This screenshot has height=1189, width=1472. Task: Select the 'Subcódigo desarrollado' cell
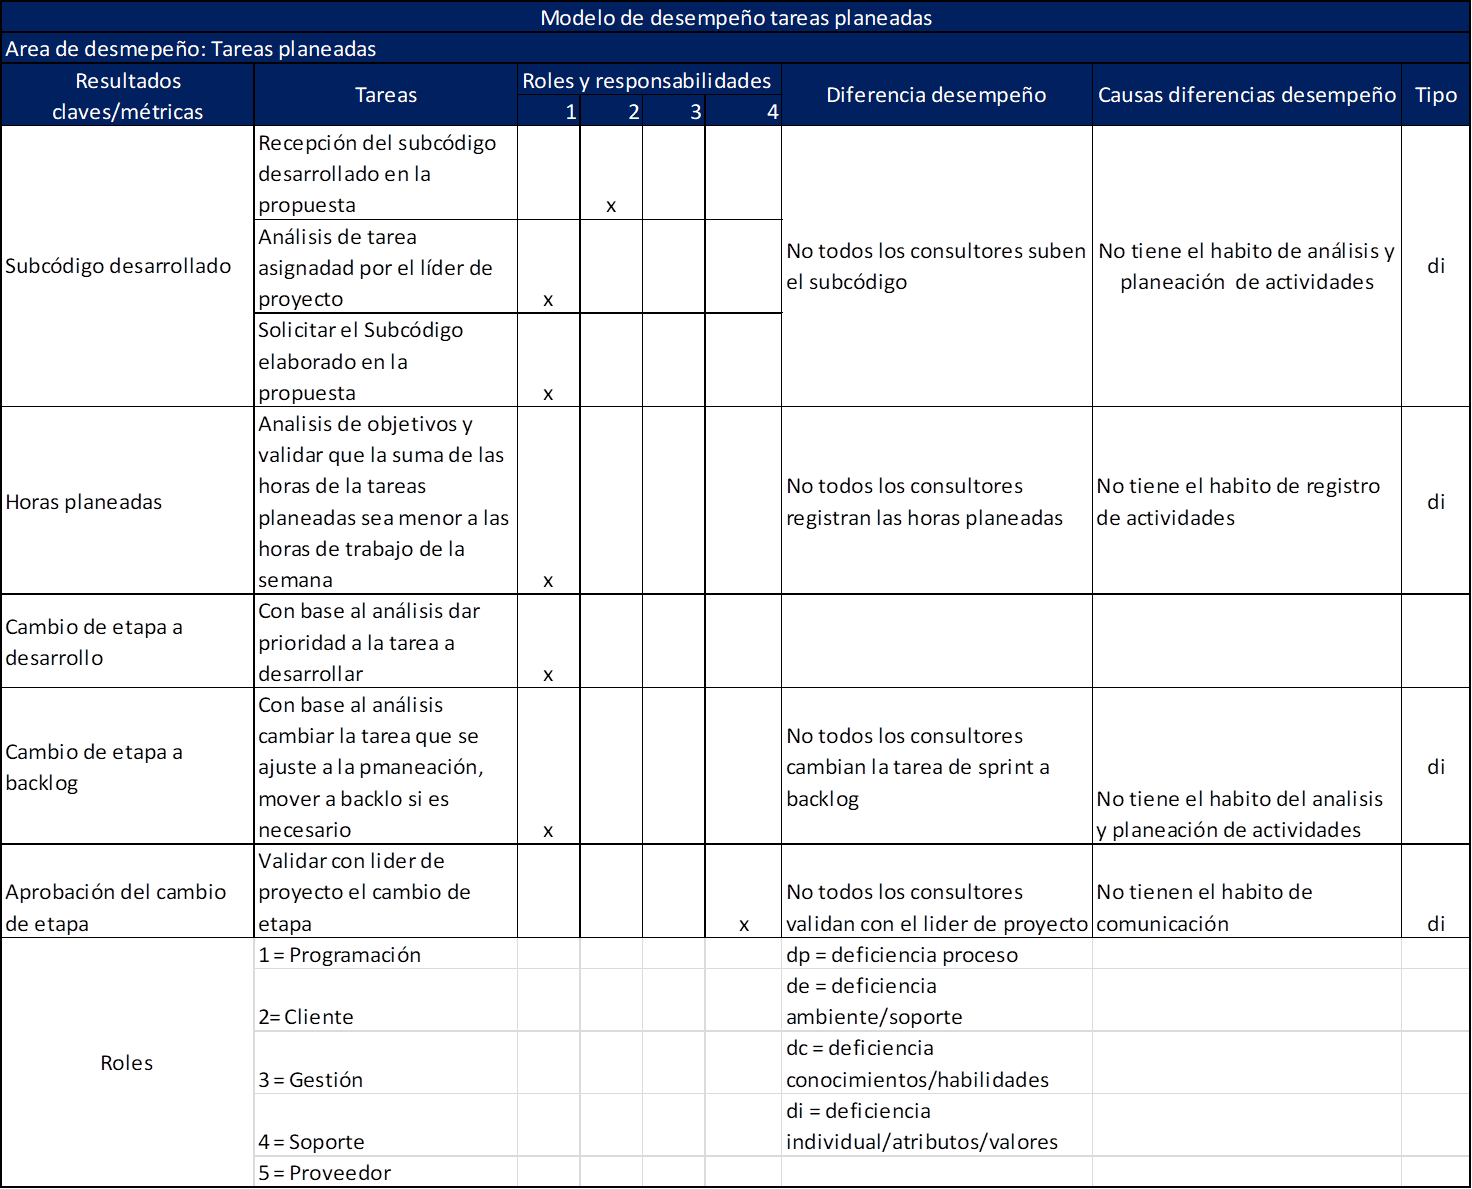tap(128, 266)
